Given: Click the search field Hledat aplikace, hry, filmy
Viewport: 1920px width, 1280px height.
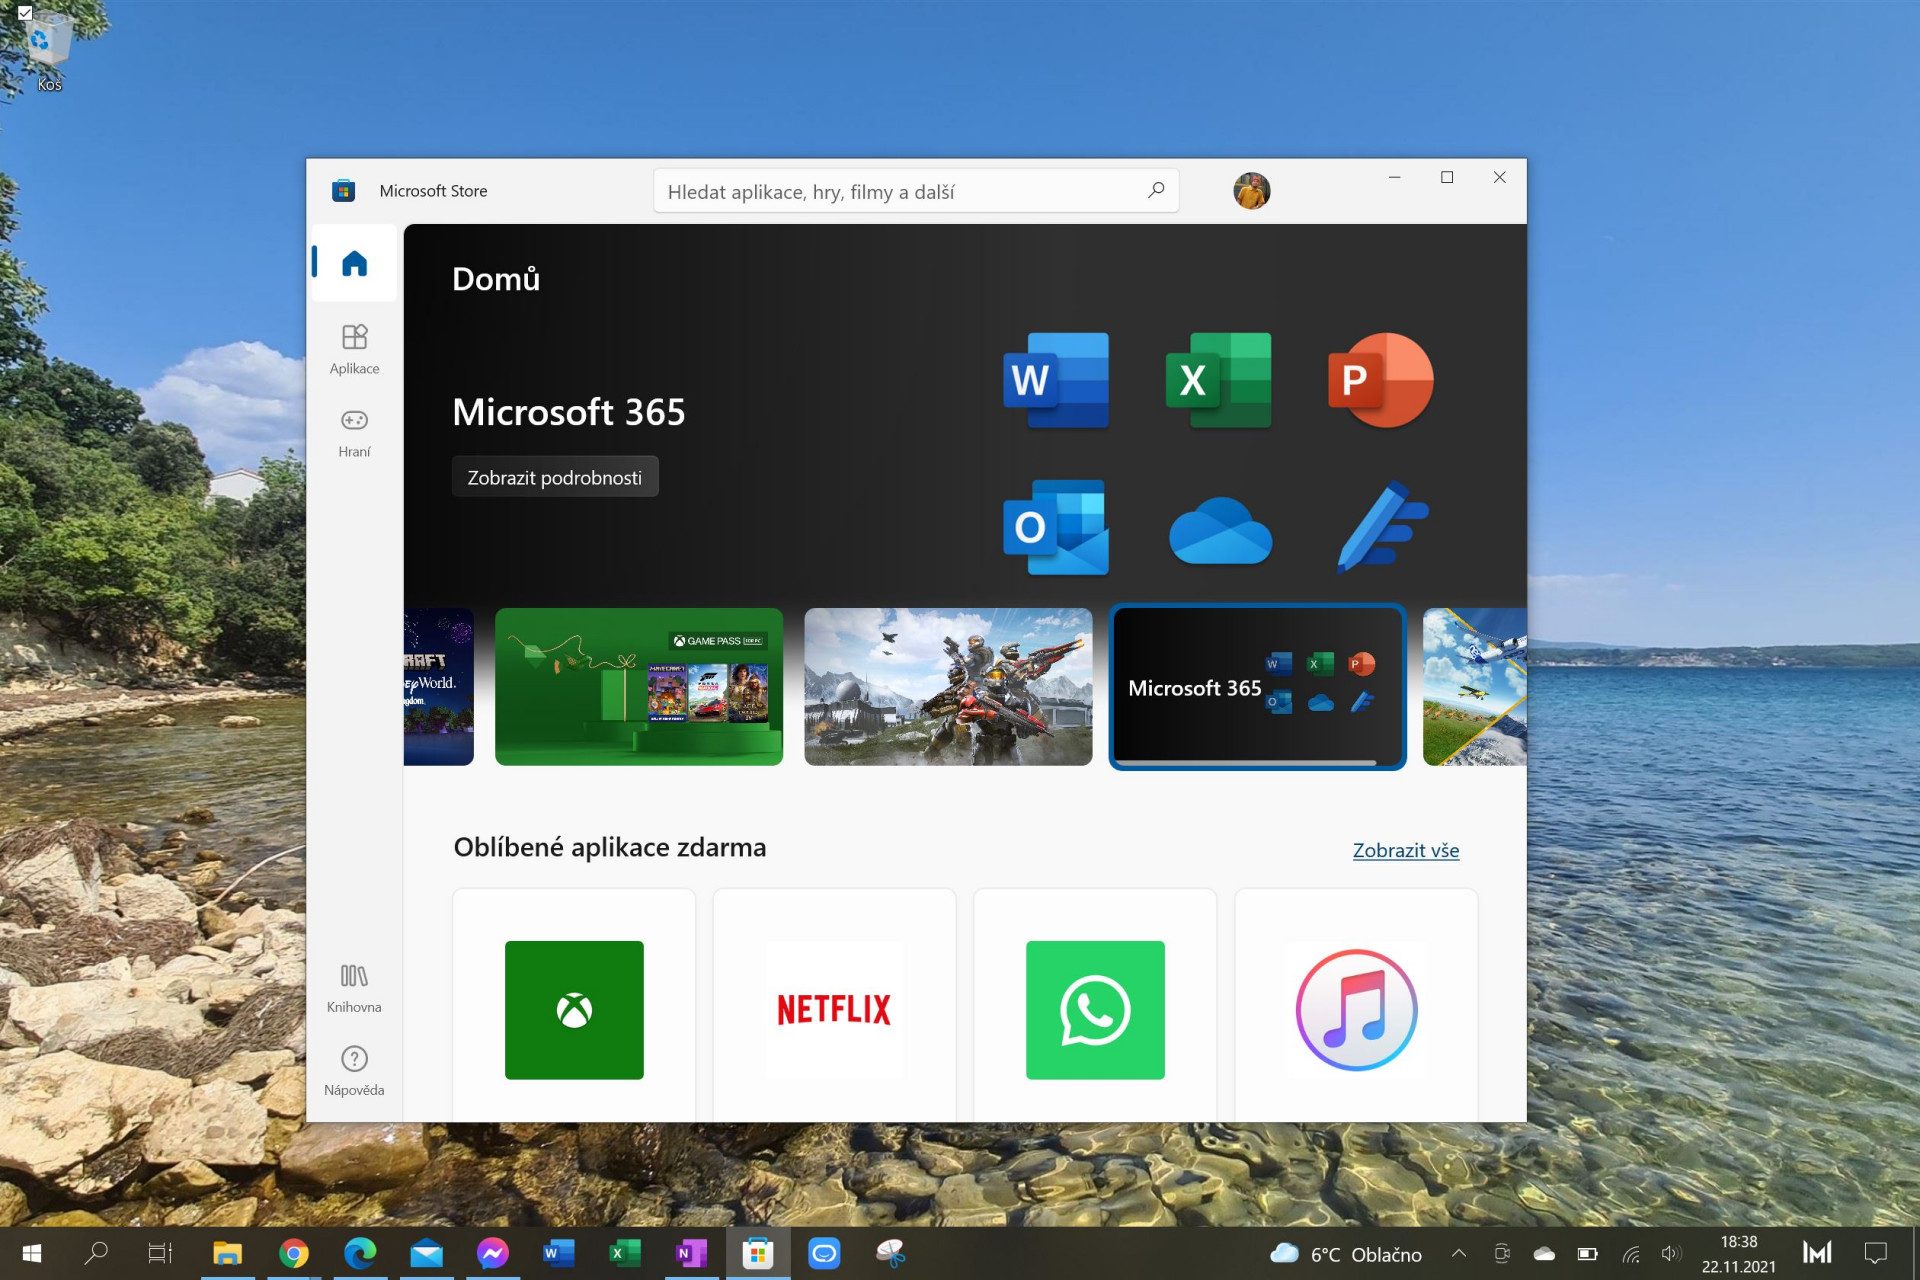Looking at the screenshot, I should 916,191.
